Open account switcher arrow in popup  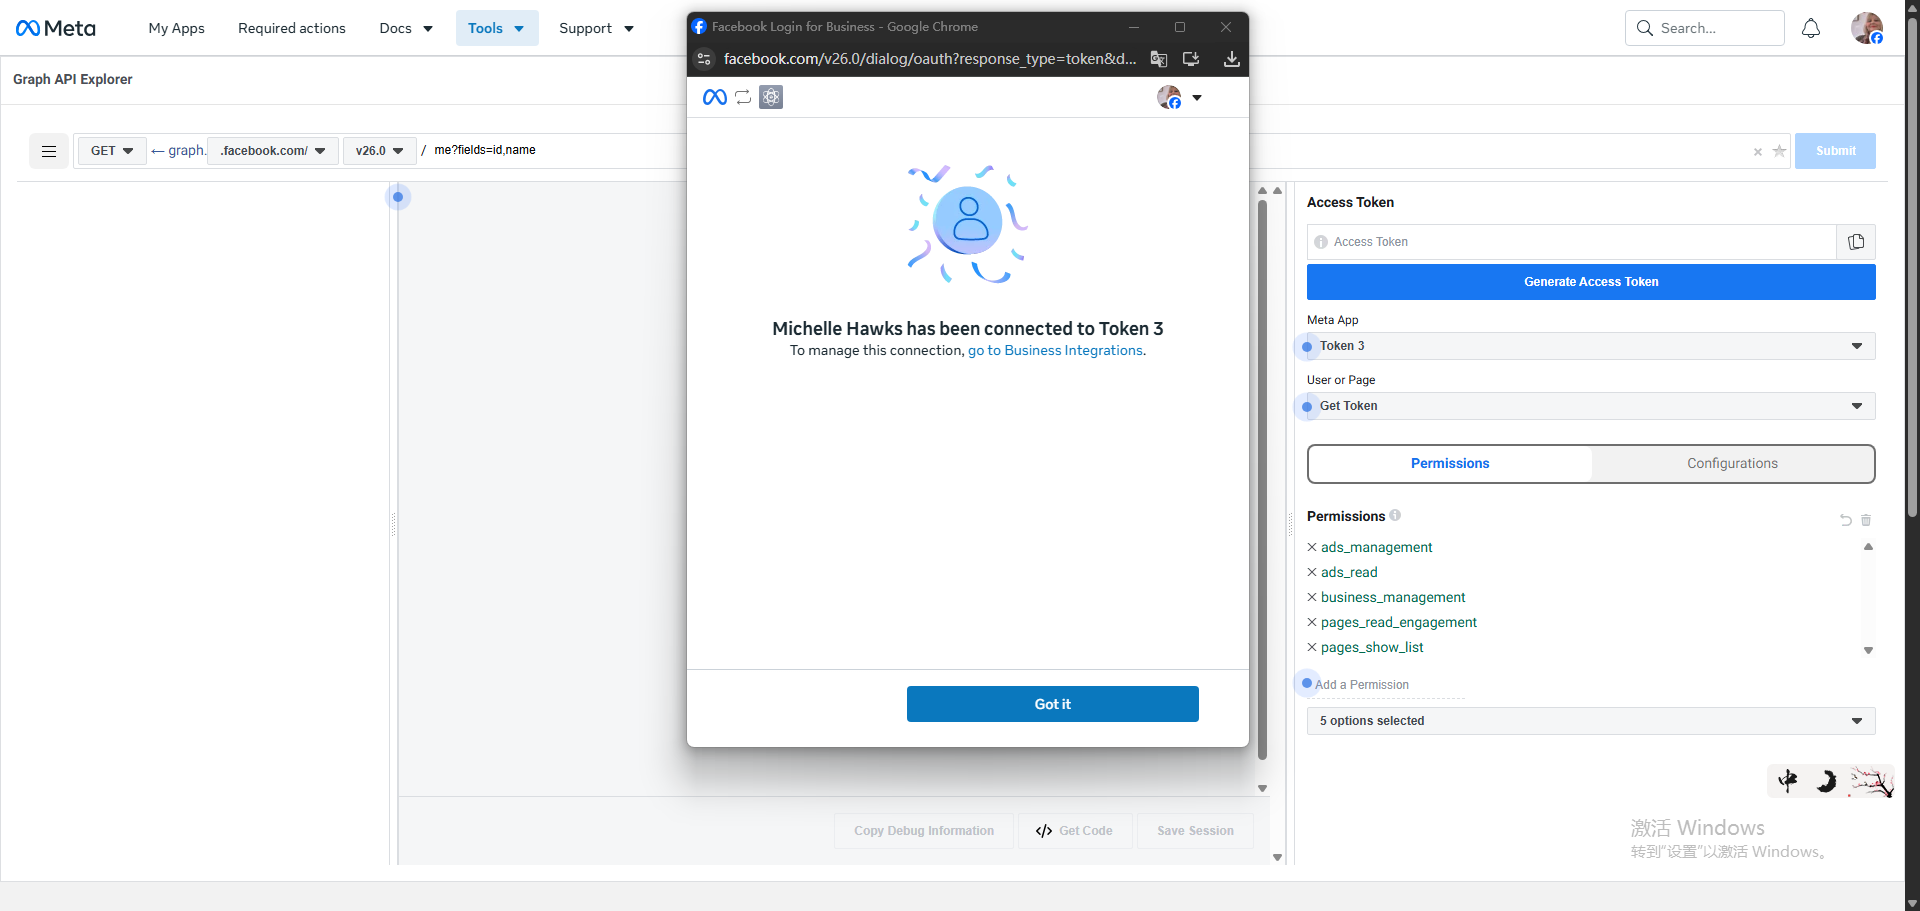(x=1197, y=98)
